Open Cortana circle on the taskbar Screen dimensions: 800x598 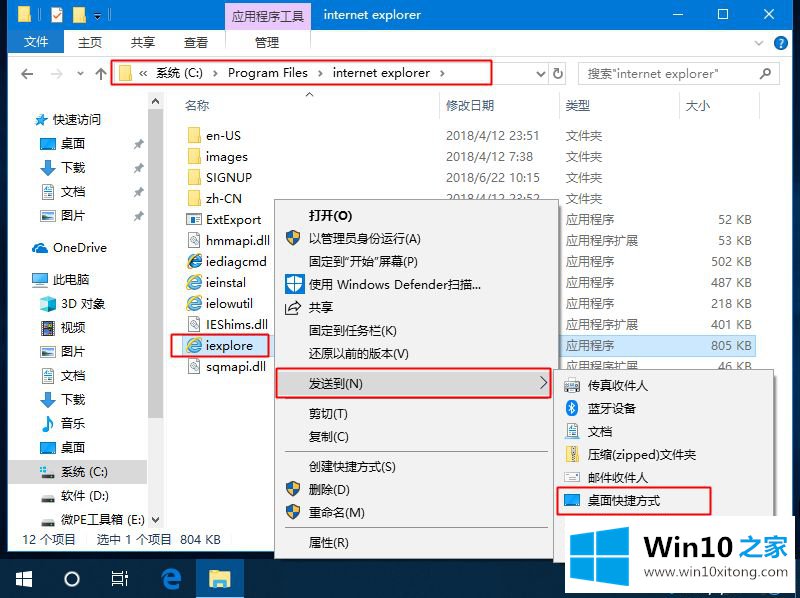click(72, 579)
